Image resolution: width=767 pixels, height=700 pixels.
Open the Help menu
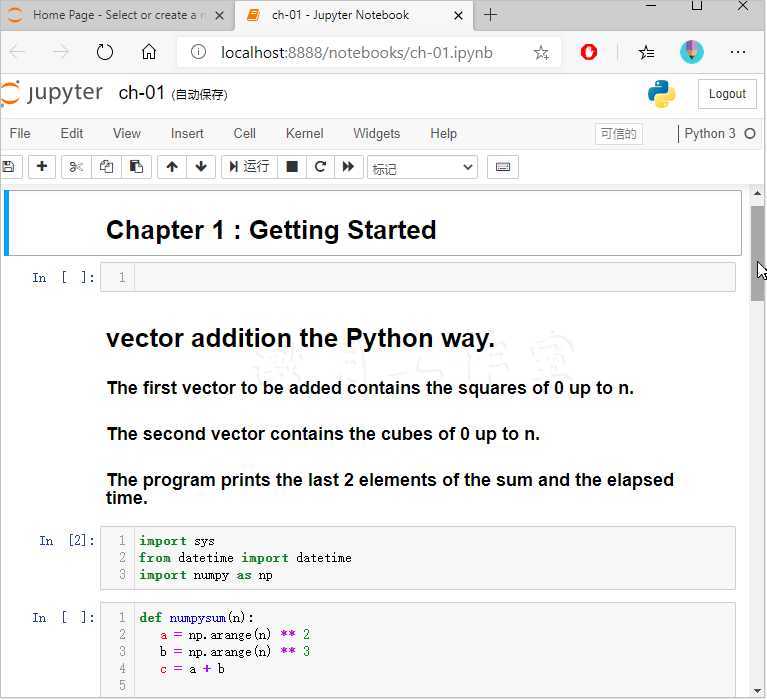pos(443,133)
